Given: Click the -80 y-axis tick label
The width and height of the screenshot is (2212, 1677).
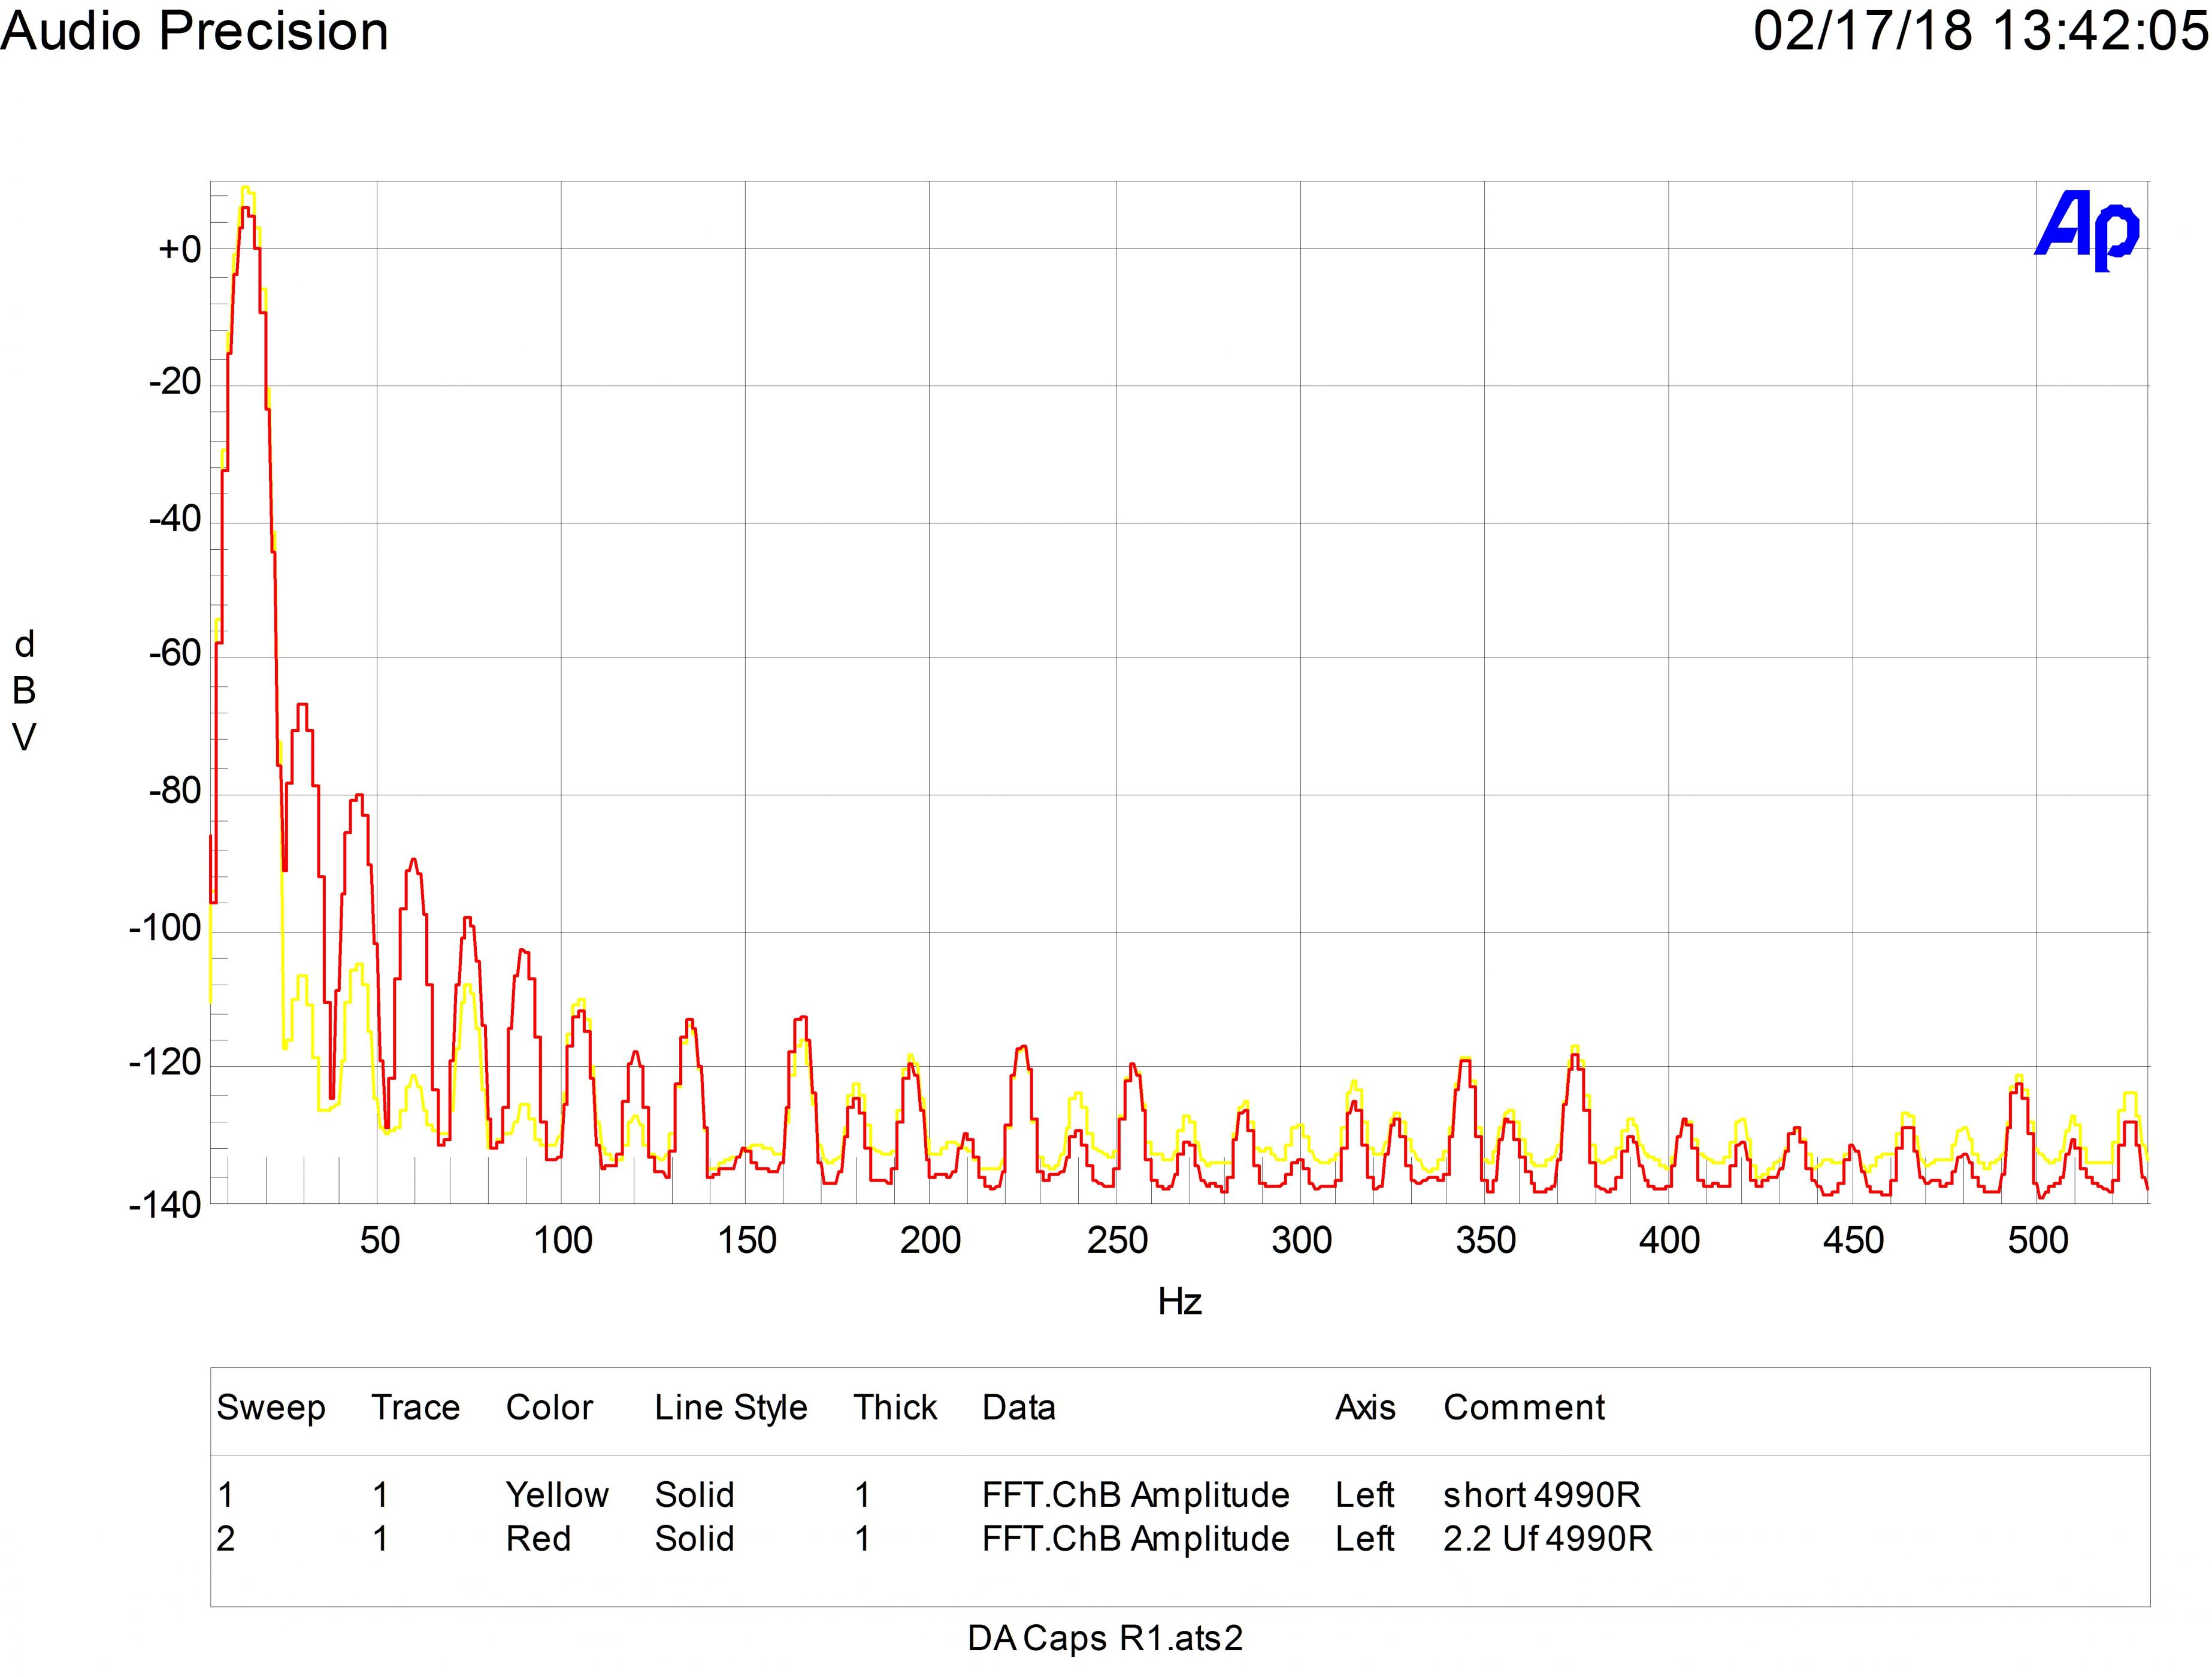Looking at the screenshot, I should point(174,791).
